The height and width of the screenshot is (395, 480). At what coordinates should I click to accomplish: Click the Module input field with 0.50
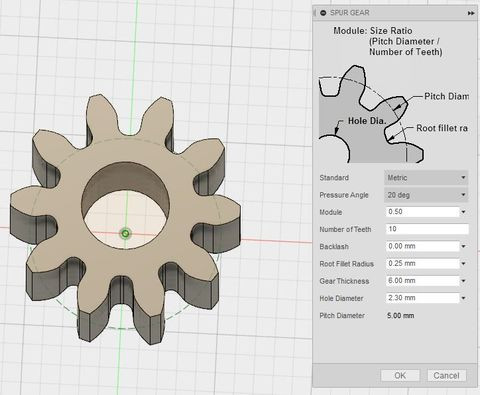pyautogui.click(x=422, y=212)
